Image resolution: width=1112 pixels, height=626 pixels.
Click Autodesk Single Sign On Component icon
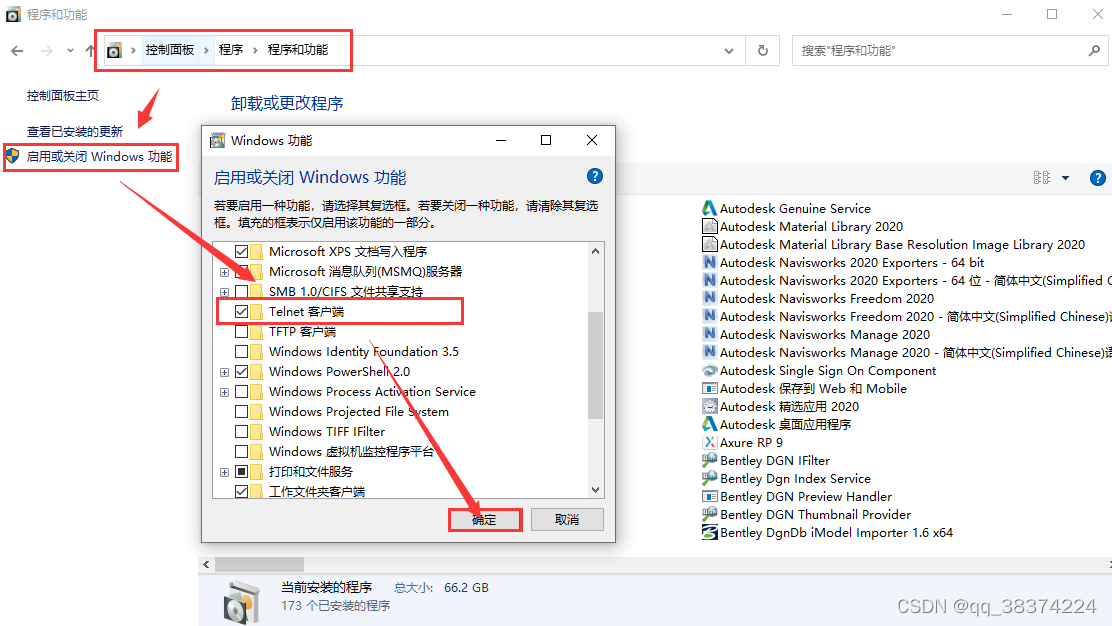tap(709, 370)
